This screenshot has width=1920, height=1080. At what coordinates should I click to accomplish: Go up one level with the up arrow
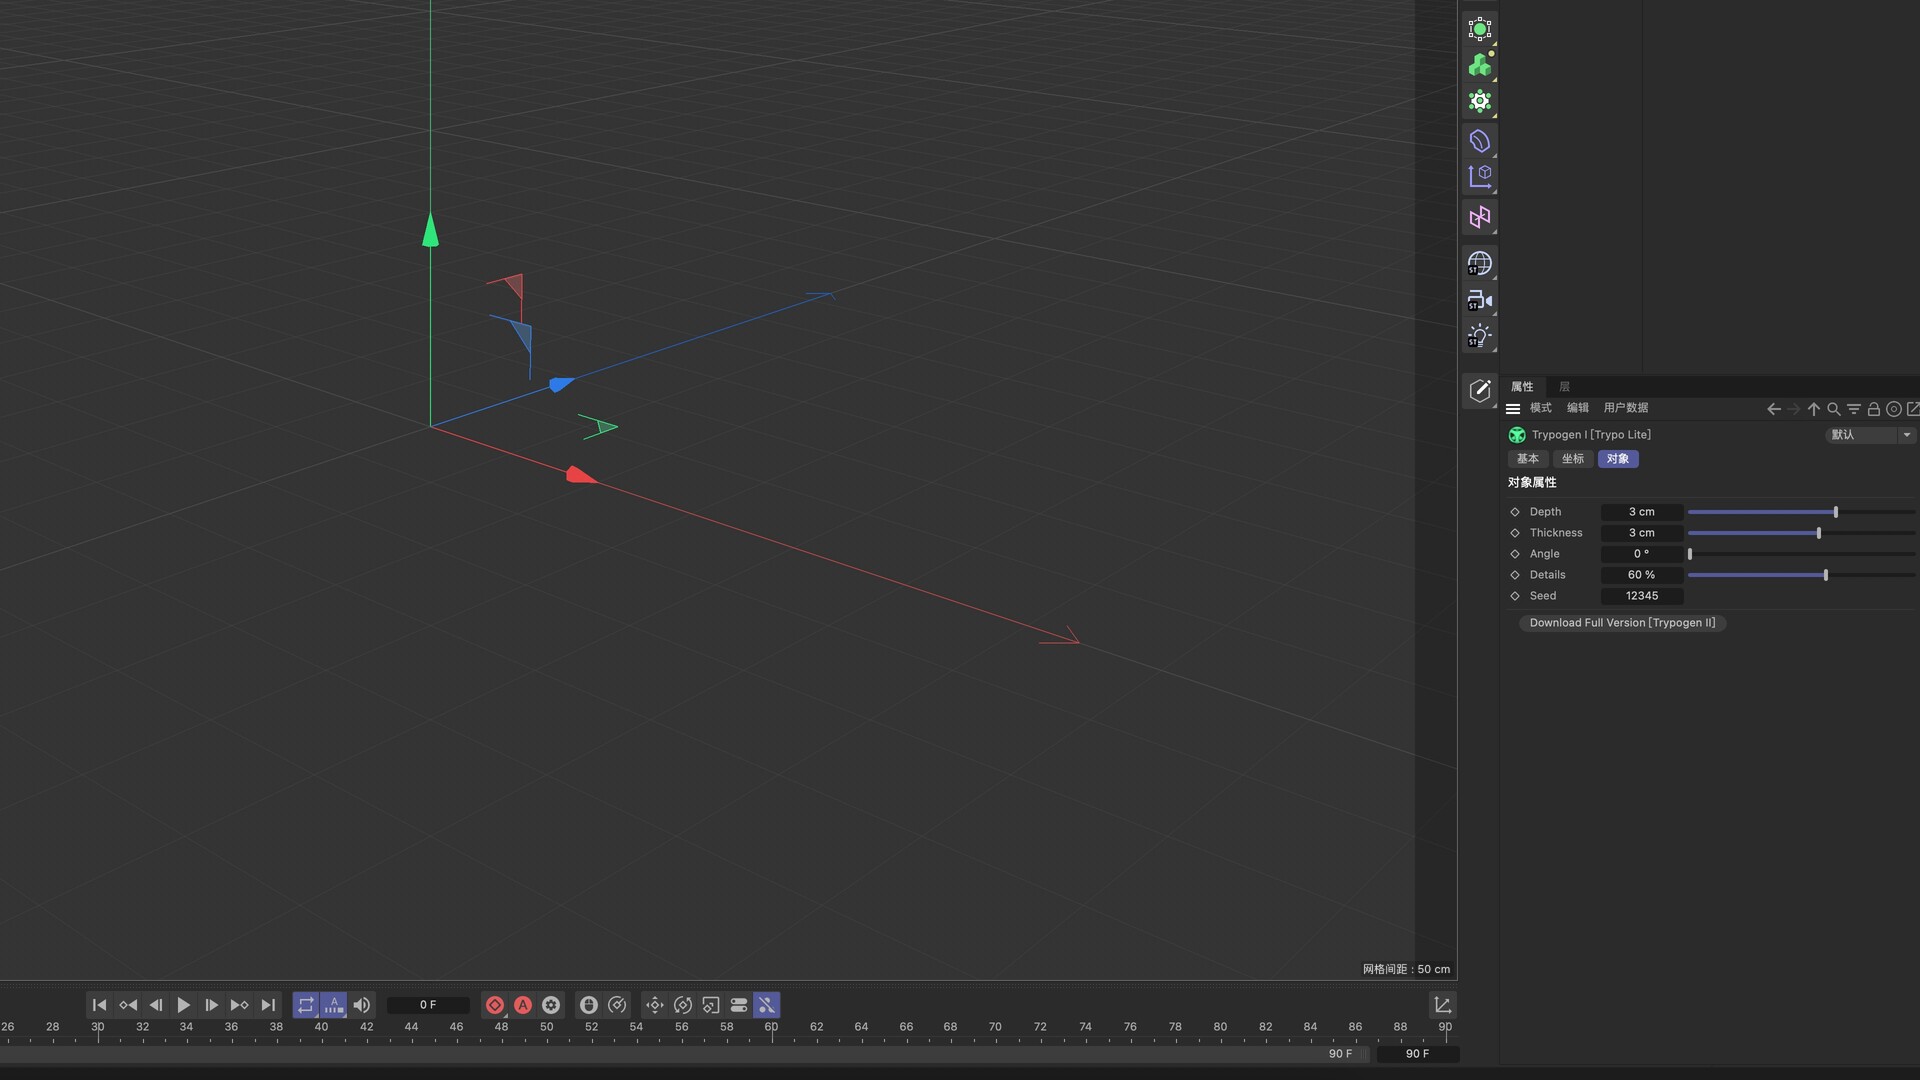click(1814, 409)
